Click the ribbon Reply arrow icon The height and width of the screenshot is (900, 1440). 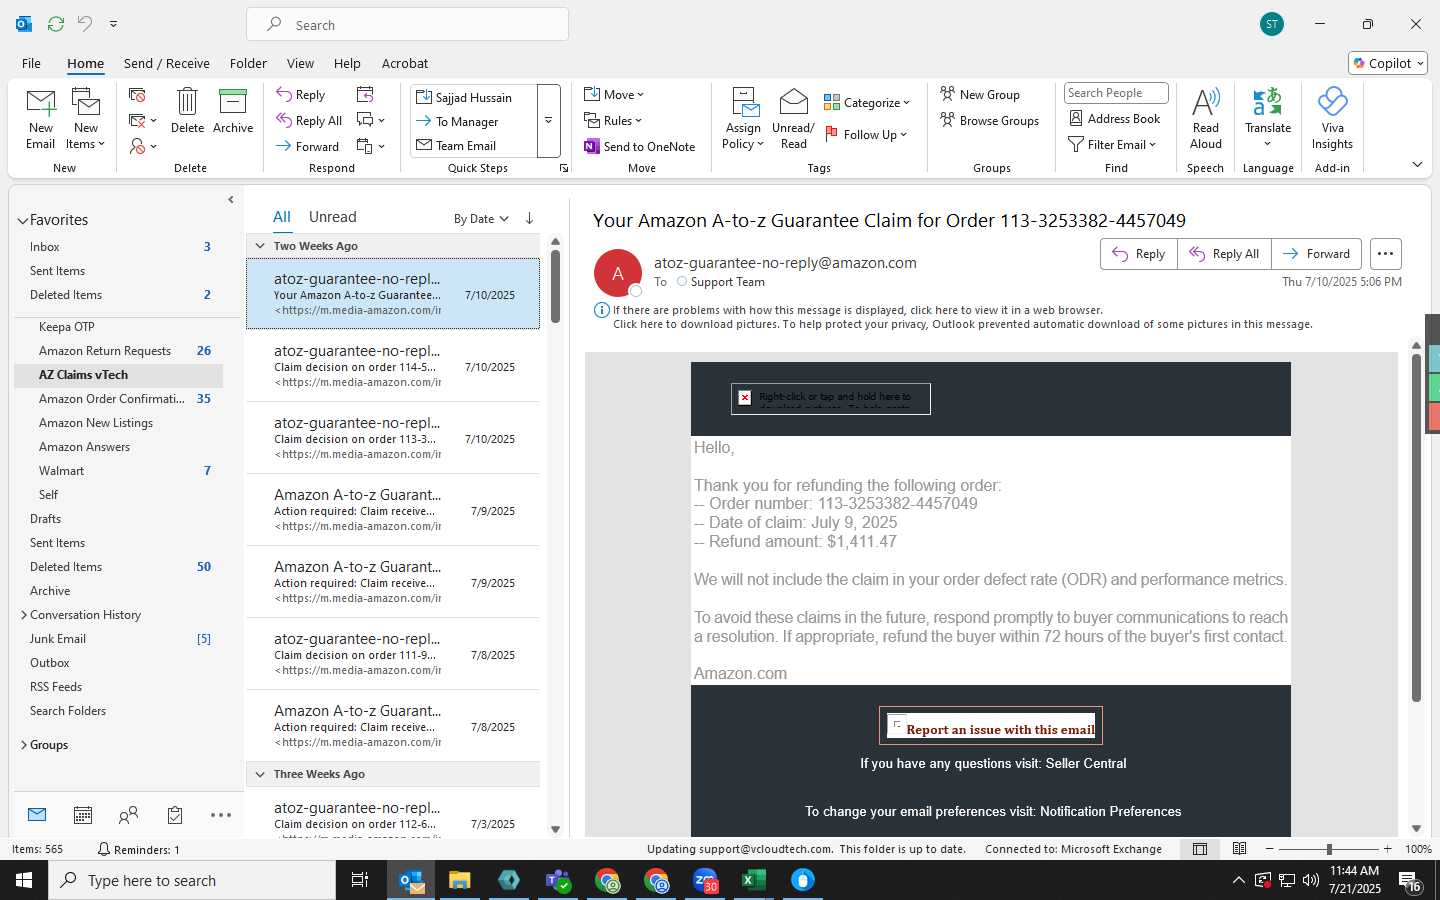point(284,94)
